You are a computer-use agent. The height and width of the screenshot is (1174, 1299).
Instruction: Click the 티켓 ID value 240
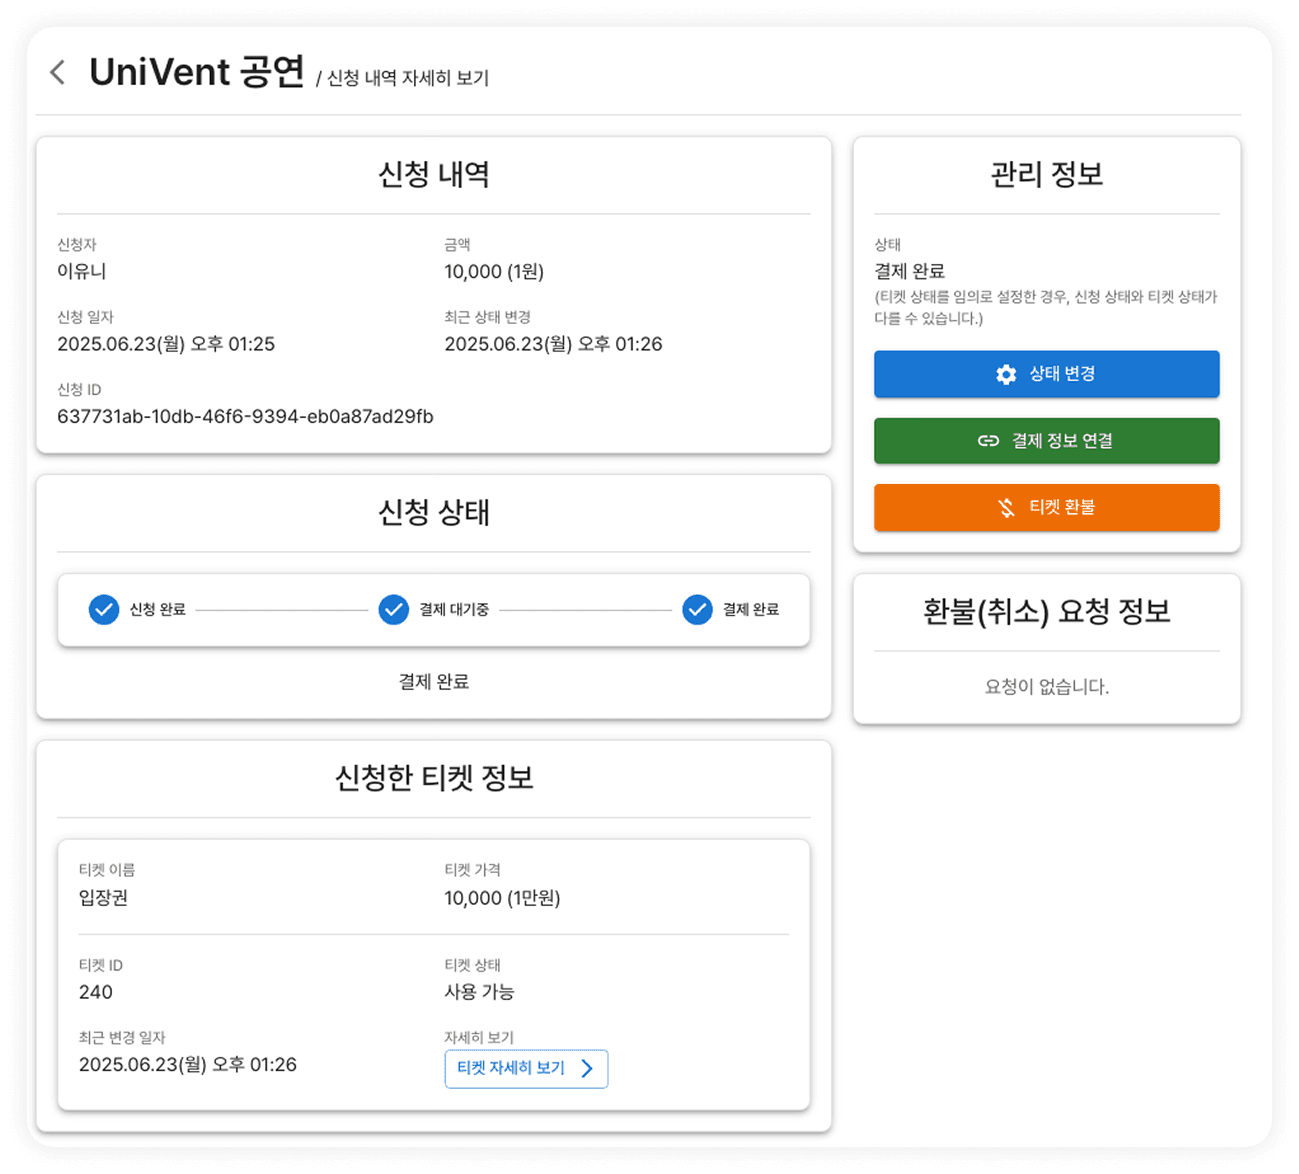tap(96, 992)
